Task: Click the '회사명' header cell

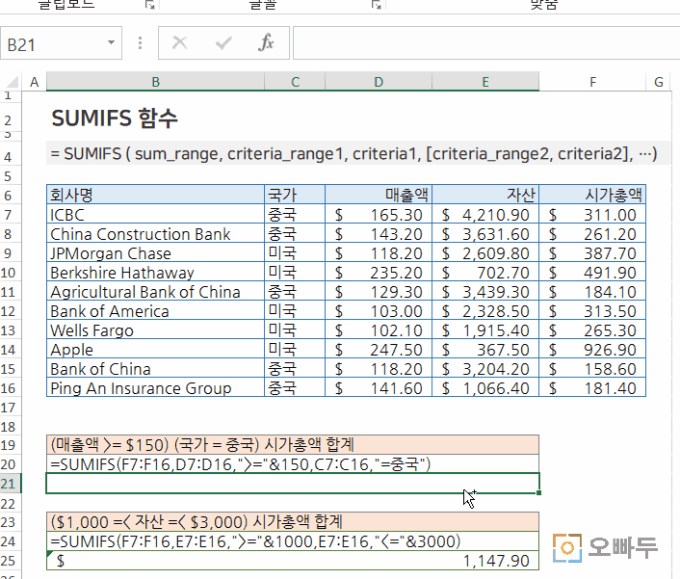Action: tap(155, 195)
